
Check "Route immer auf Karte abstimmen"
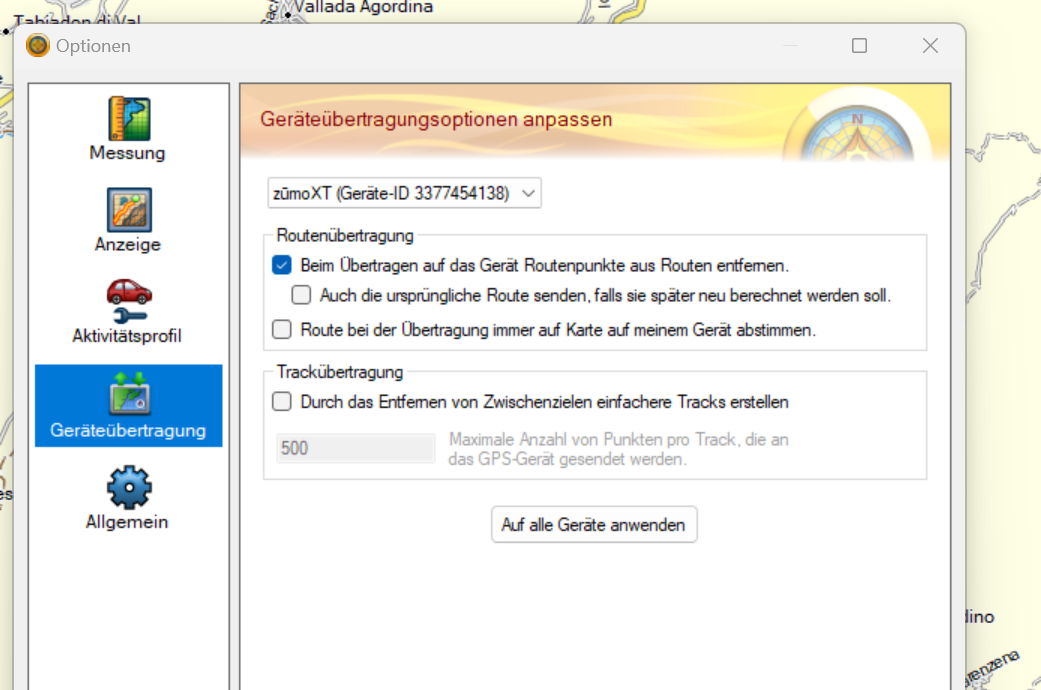coord(281,329)
